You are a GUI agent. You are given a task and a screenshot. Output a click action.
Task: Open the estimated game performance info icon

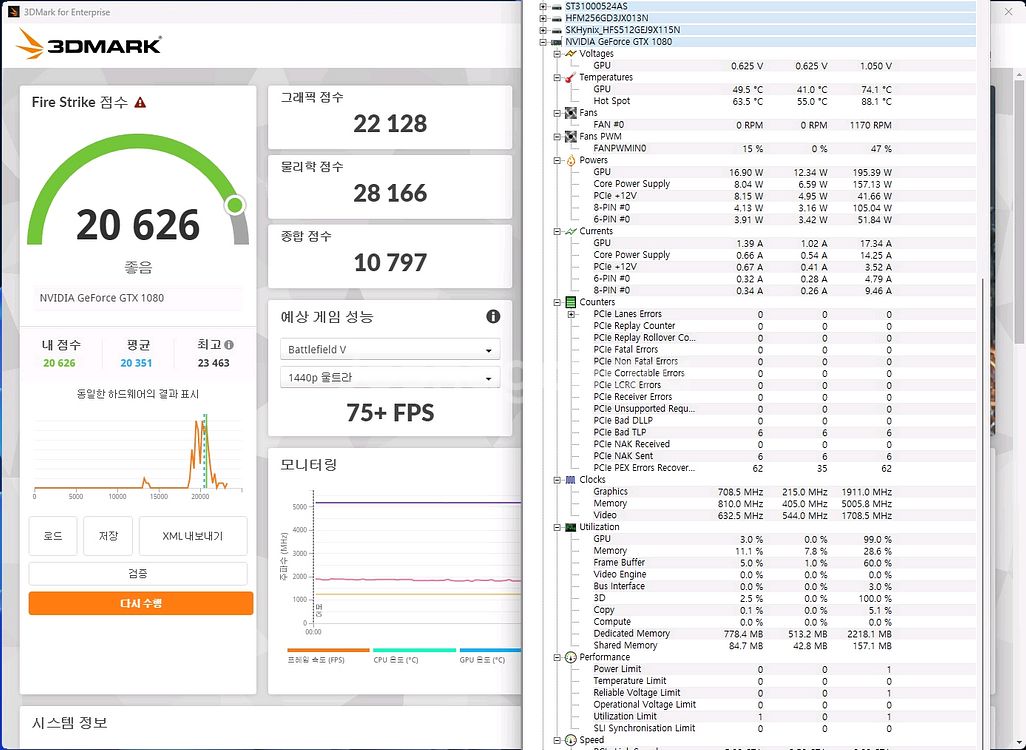pyautogui.click(x=493, y=317)
